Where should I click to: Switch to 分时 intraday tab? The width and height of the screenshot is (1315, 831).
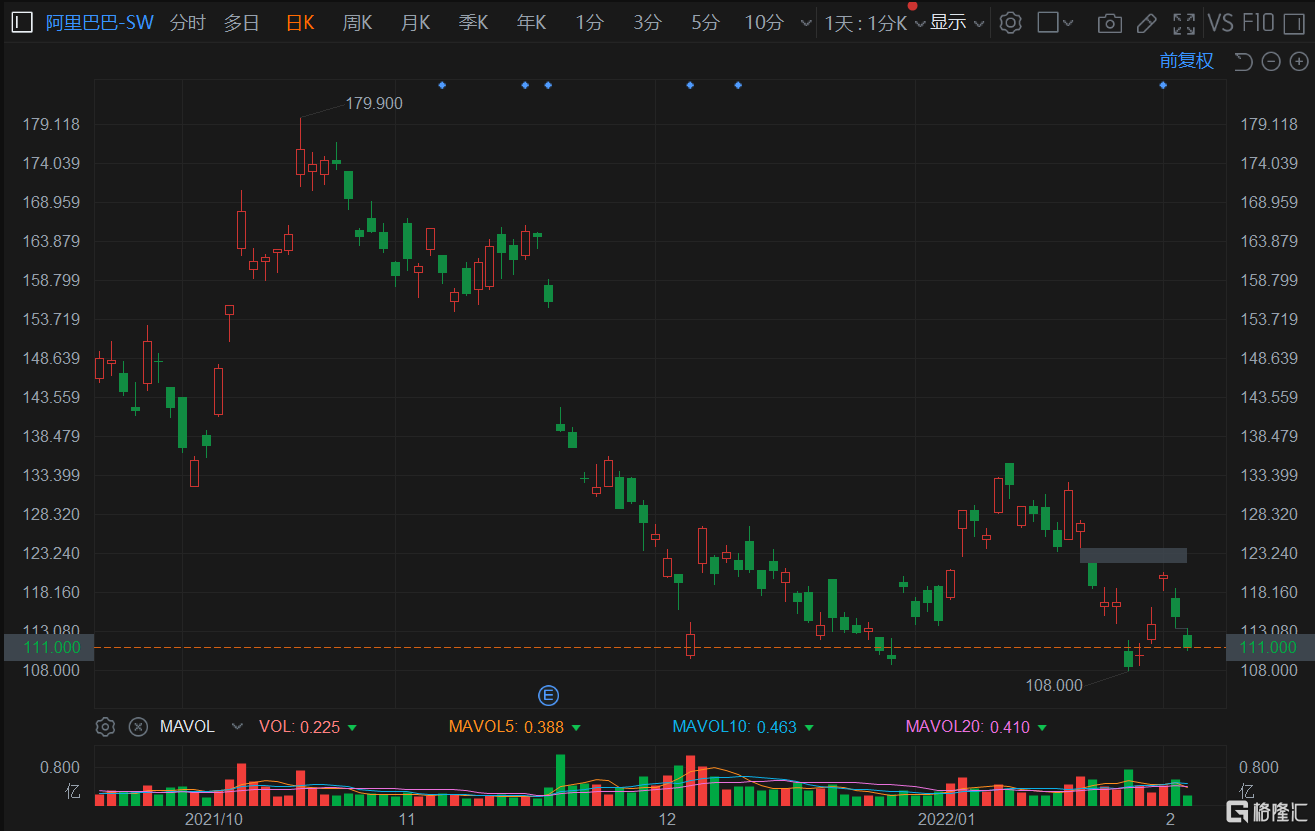187,22
